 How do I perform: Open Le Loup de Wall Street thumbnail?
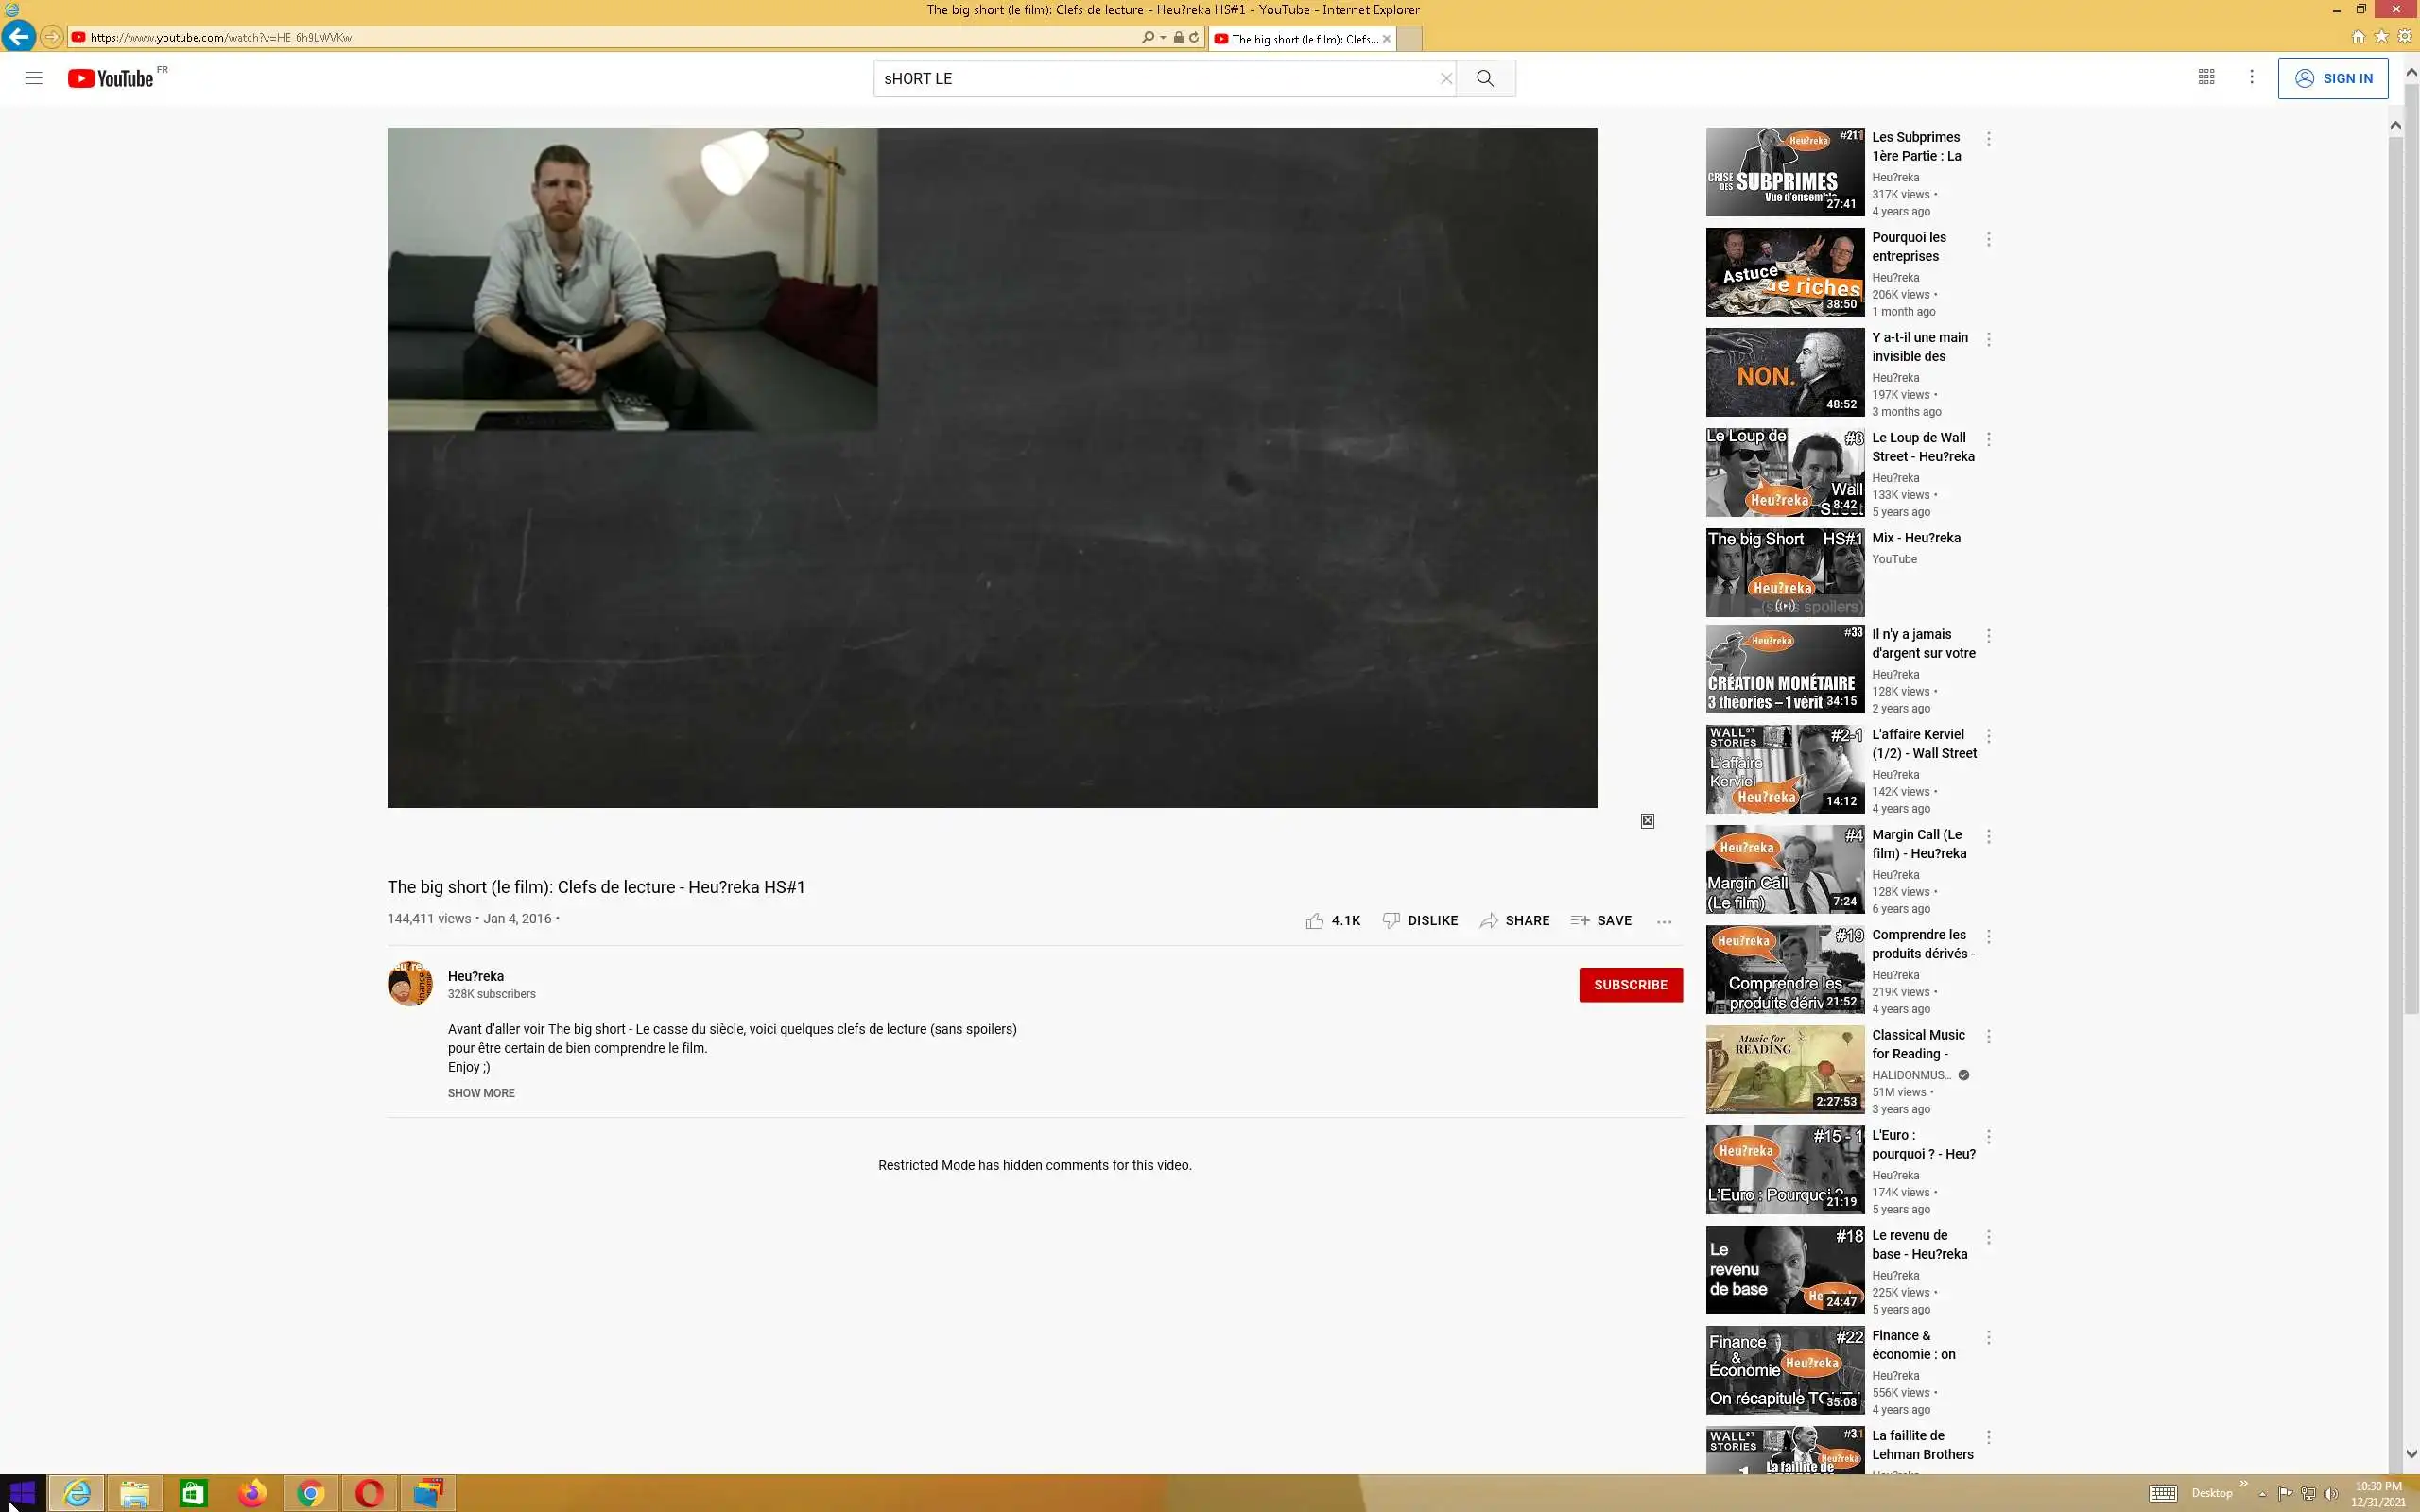point(1785,472)
